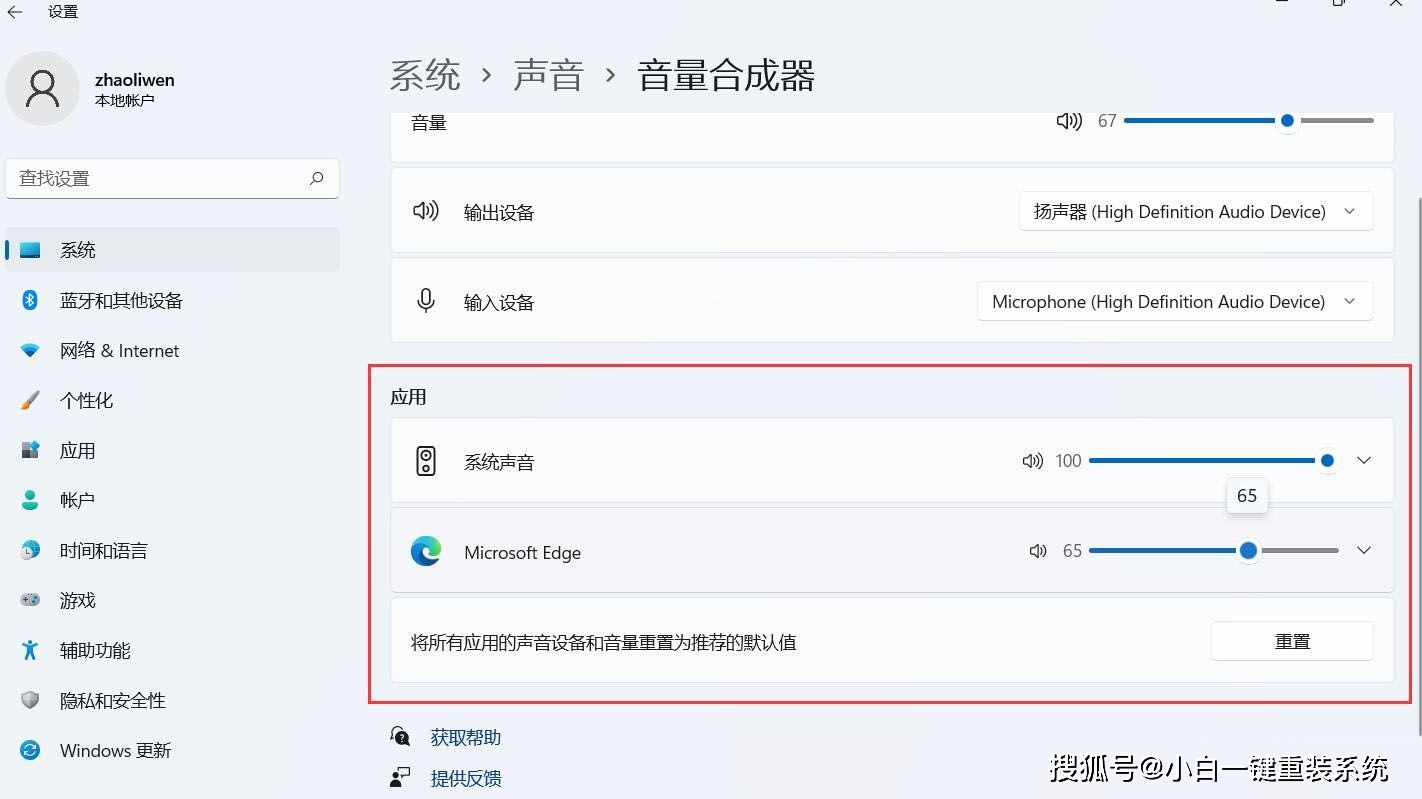Click the paintbrush personalization icon
This screenshot has height=799, width=1422.
(30, 400)
